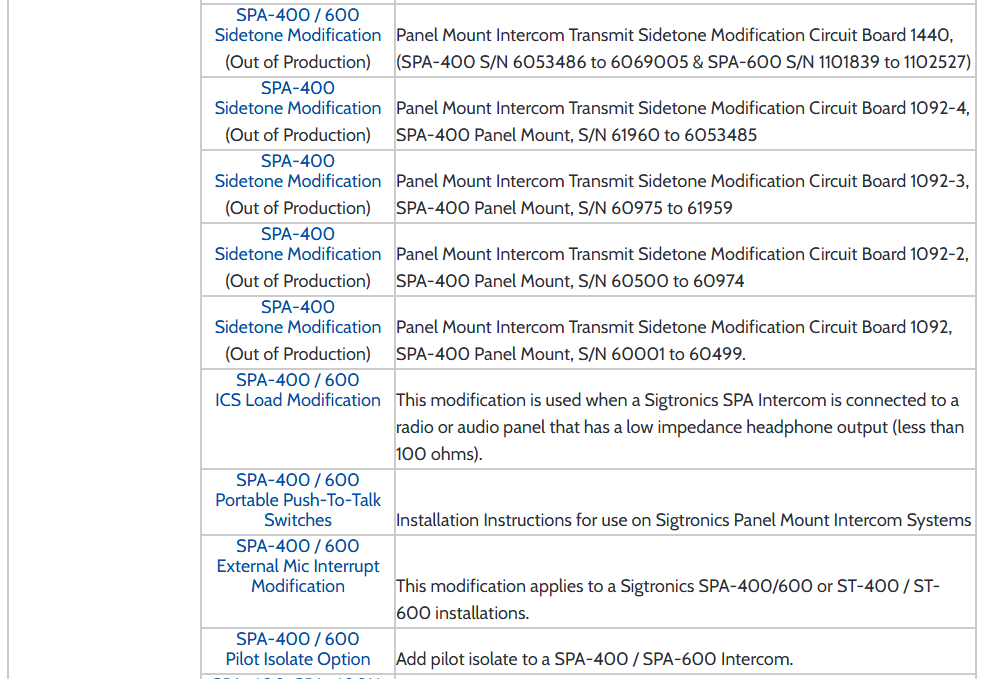Open the ICS Load Modification link
This screenshot has height=679, width=983.
pos(298,400)
